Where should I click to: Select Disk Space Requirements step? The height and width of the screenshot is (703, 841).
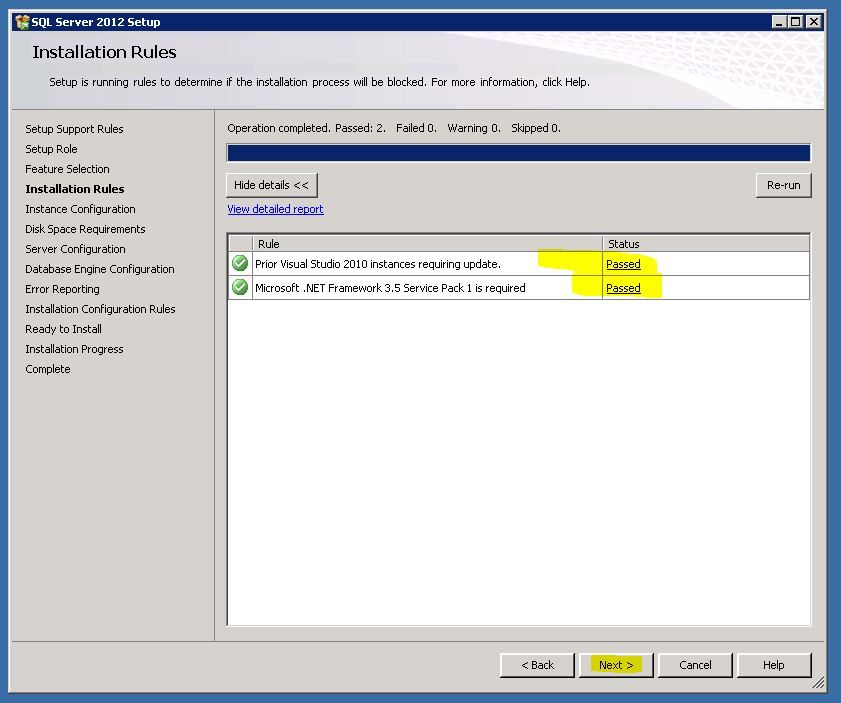pos(85,229)
